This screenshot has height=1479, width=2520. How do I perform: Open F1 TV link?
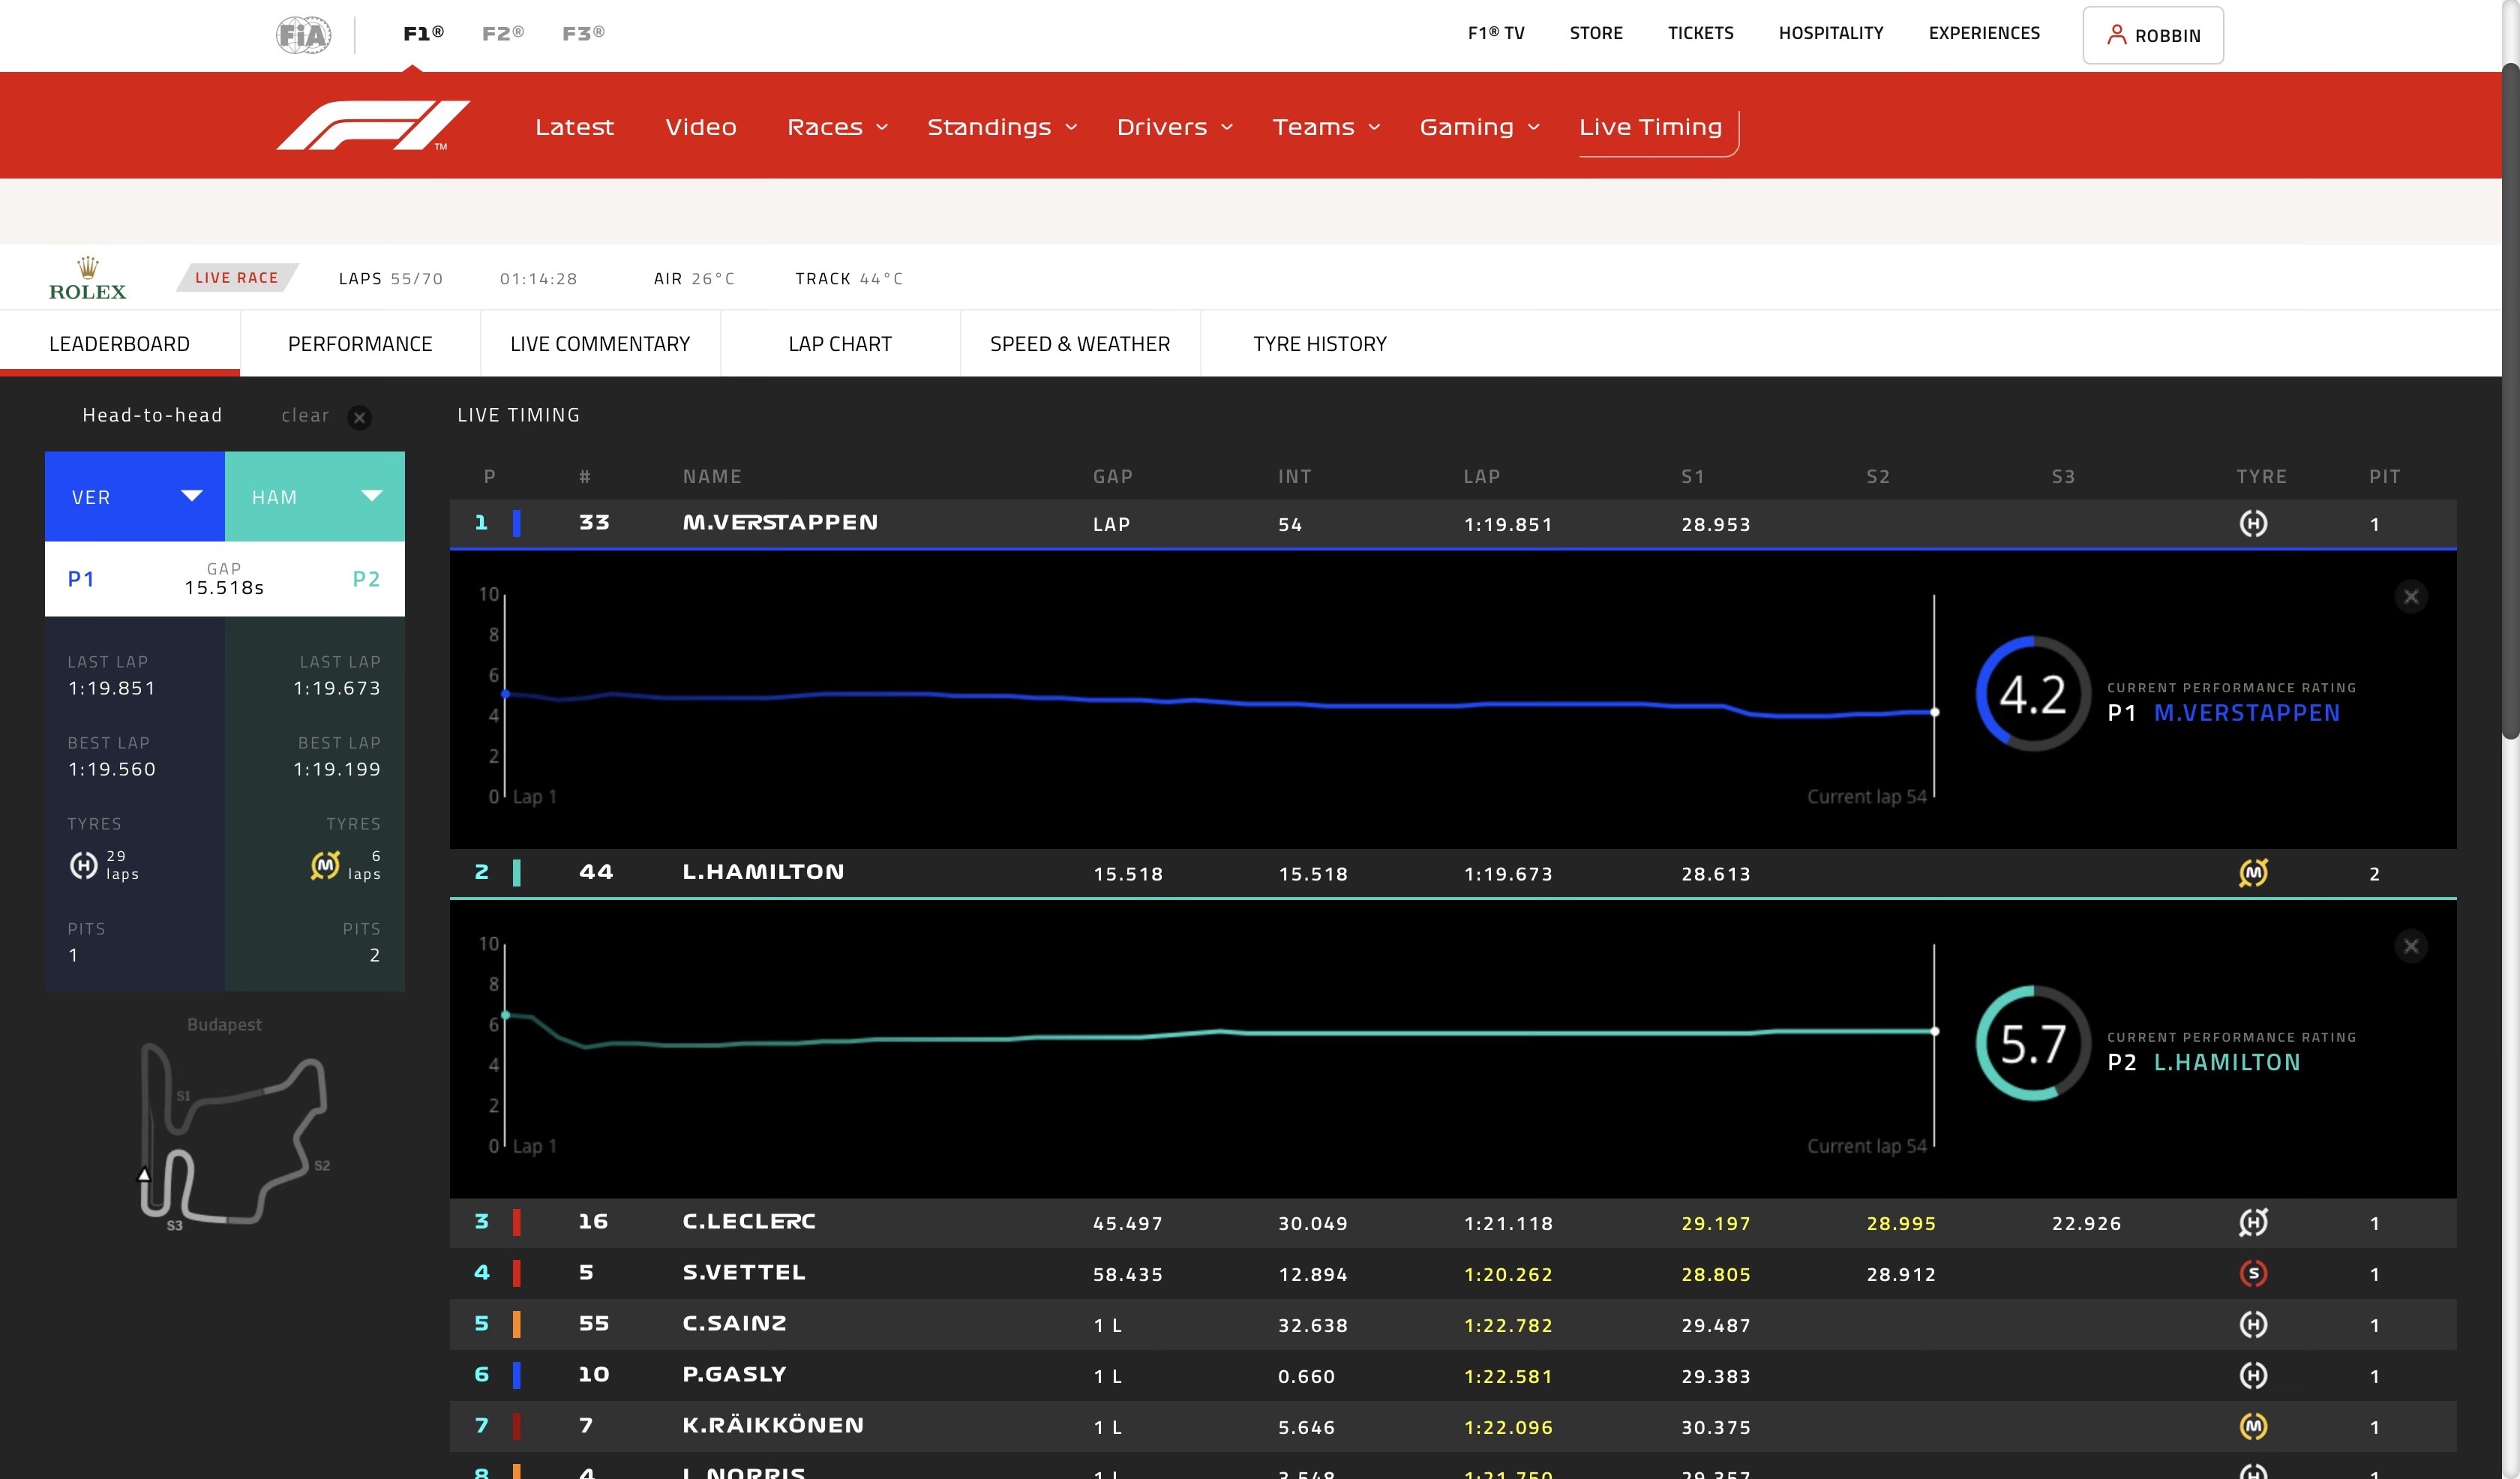(x=1496, y=33)
